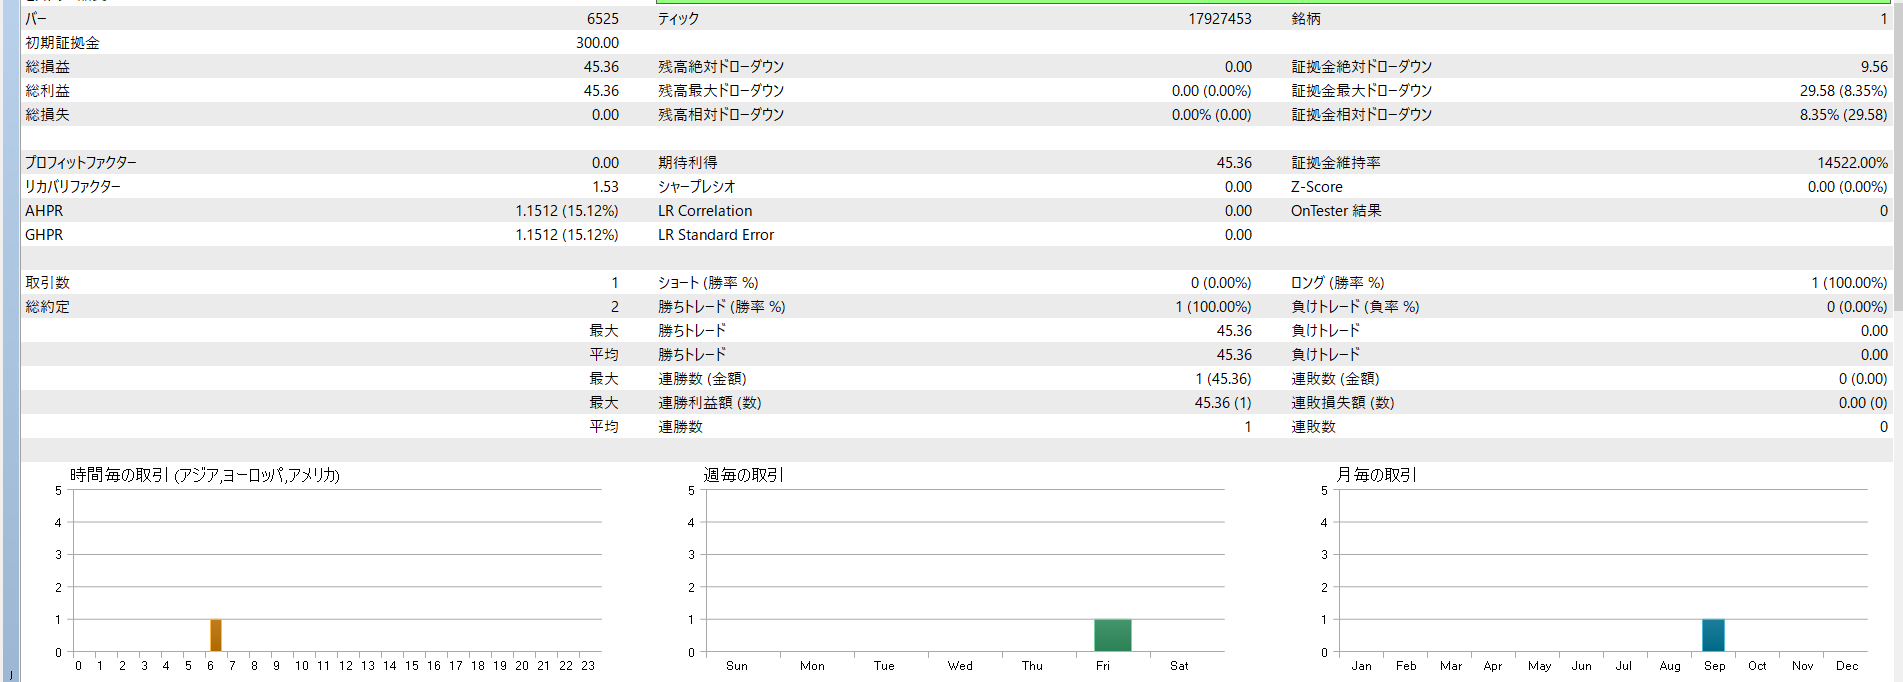
Task: Select the 初期証拠金 label
Action: [62, 43]
